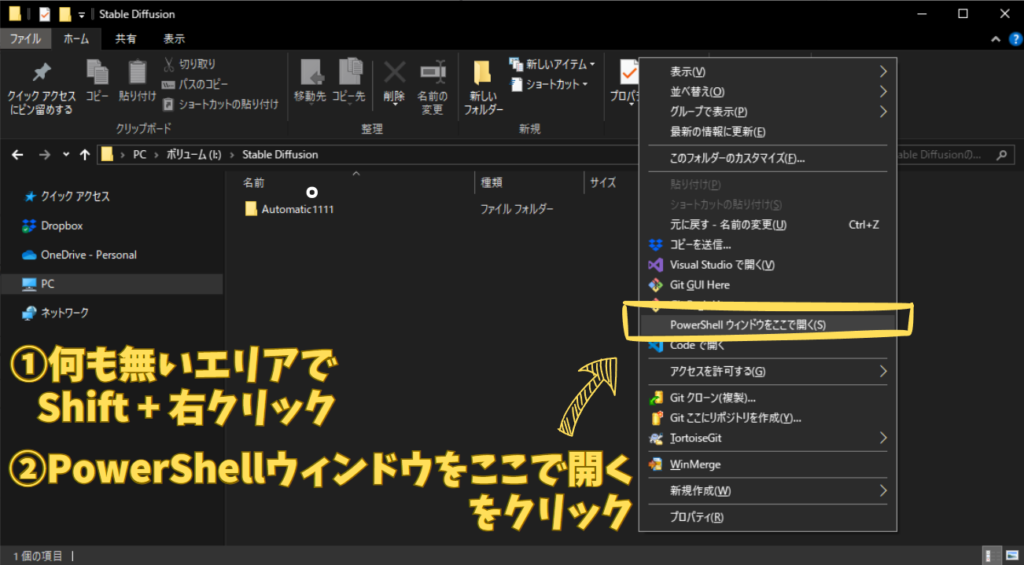Click the Visual Studio icon in context menu

pyautogui.click(x=655, y=265)
